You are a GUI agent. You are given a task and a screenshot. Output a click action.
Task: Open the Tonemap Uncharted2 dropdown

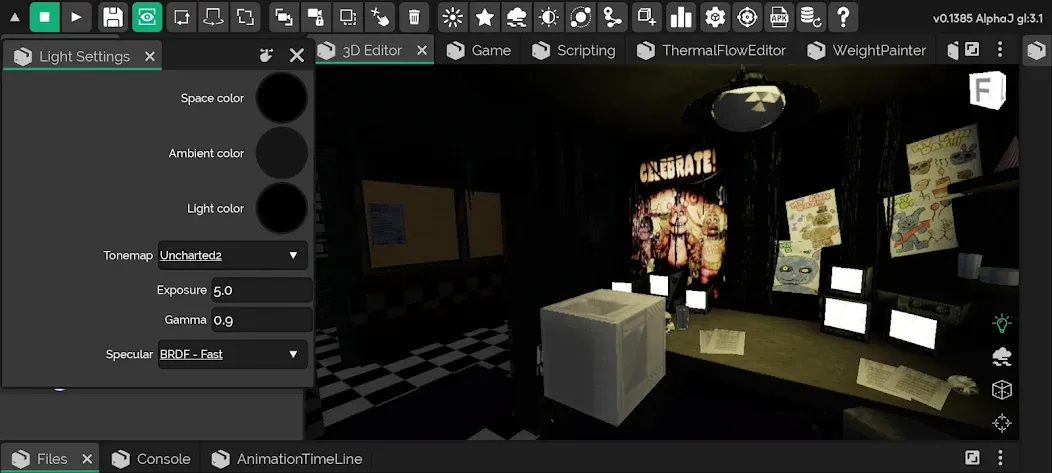point(231,255)
